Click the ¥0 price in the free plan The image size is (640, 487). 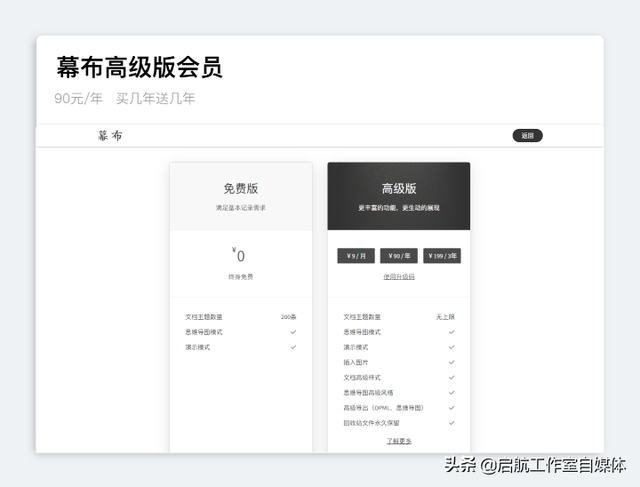click(239, 256)
